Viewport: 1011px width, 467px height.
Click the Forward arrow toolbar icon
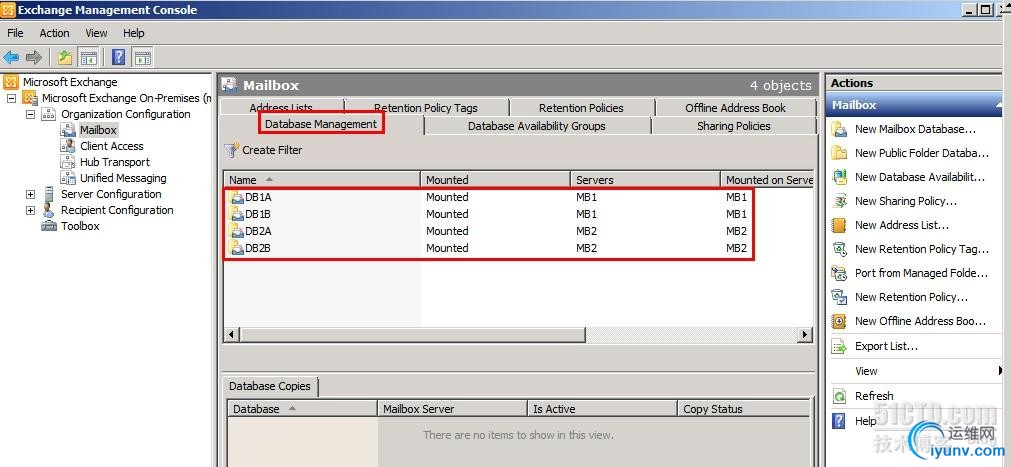pos(34,57)
